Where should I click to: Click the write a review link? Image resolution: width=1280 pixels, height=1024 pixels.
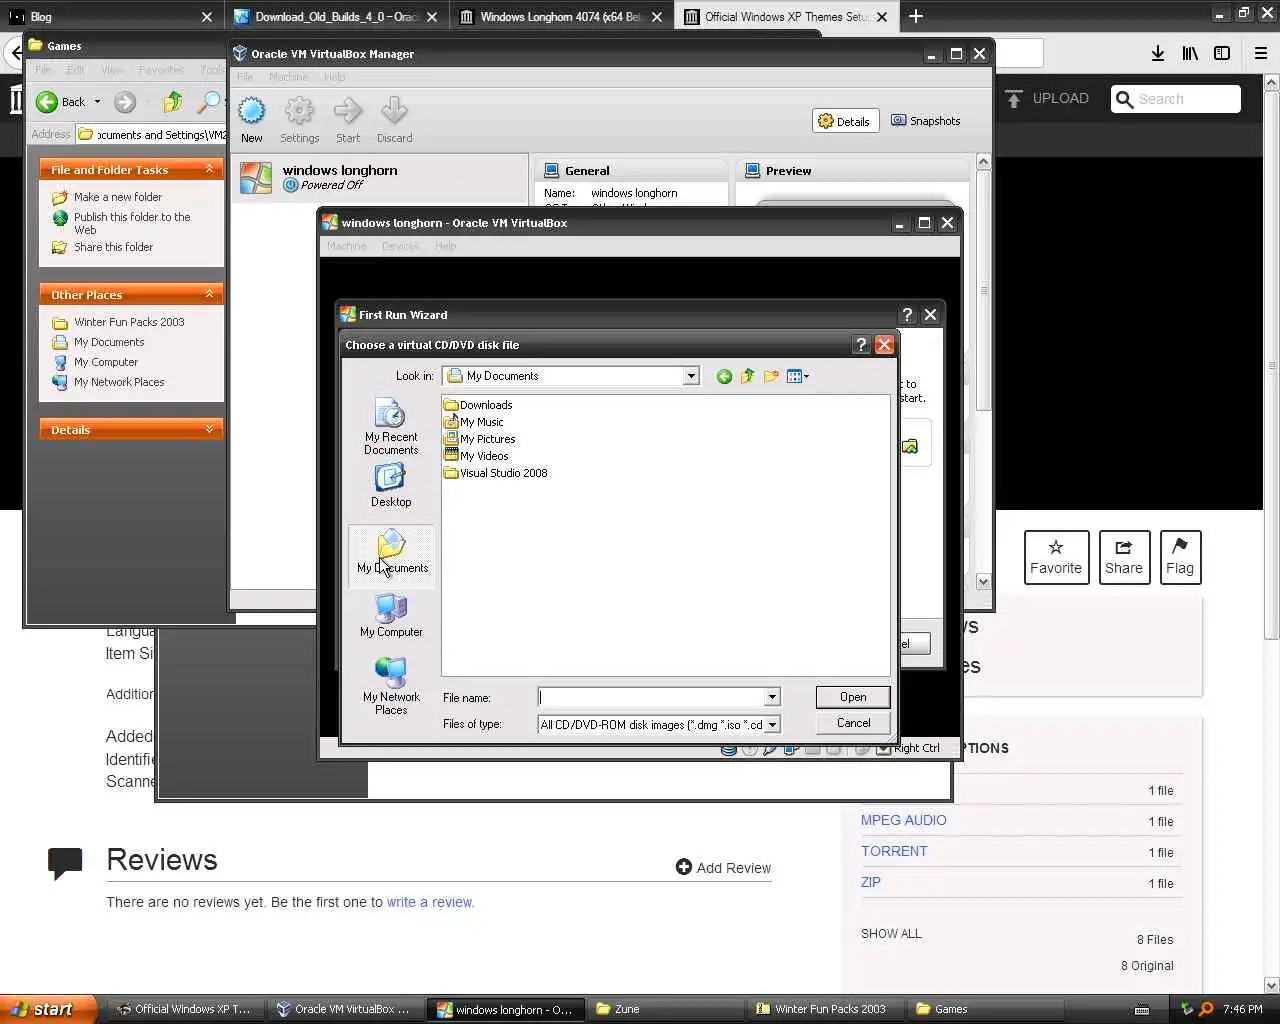pyautogui.click(x=429, y=902)
